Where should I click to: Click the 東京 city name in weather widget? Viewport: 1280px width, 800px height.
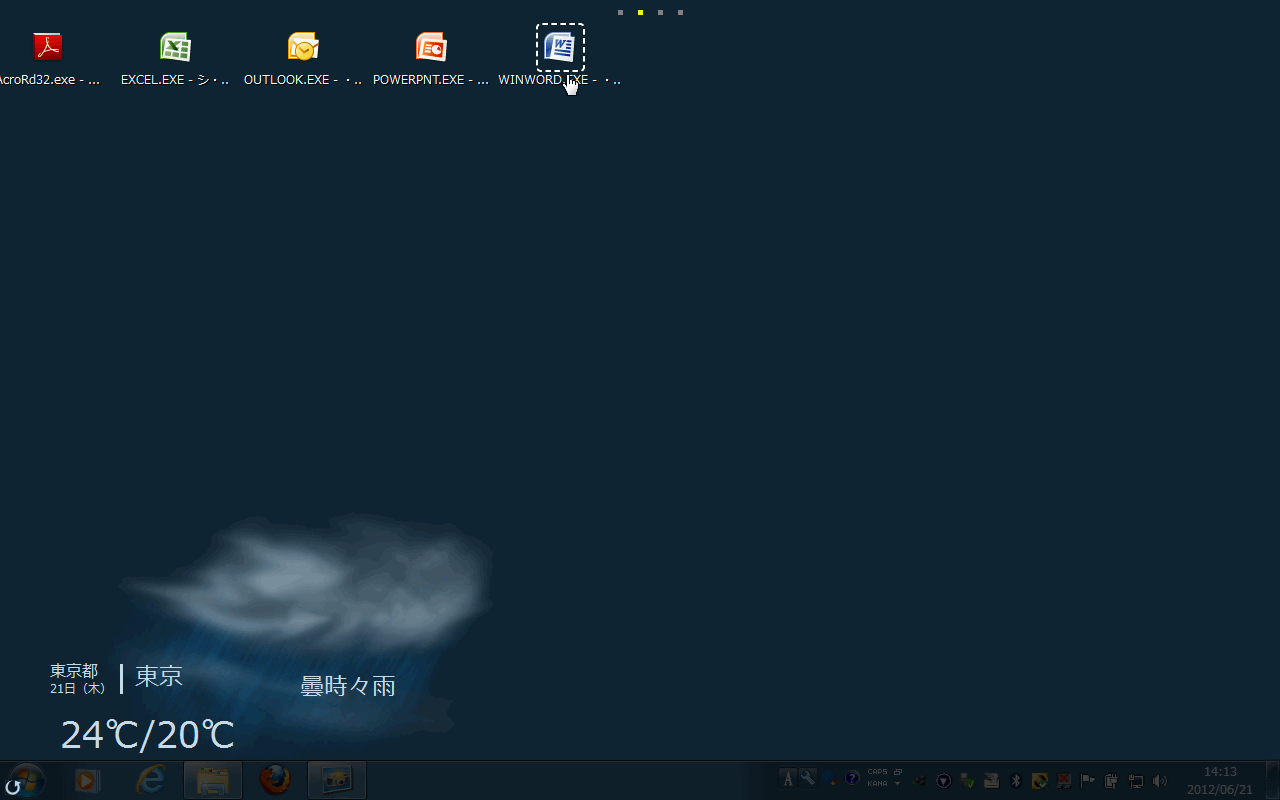pyautogui.click(x=159, y=677)
